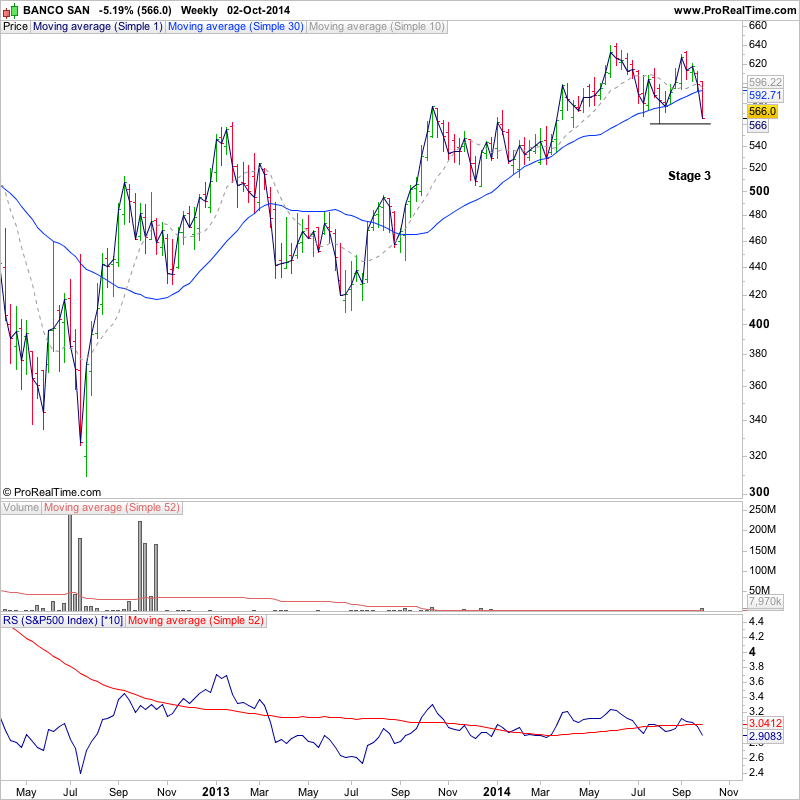Click the -5.19% (566.0) change text
The image size is (800, 800).
point(135,10)
